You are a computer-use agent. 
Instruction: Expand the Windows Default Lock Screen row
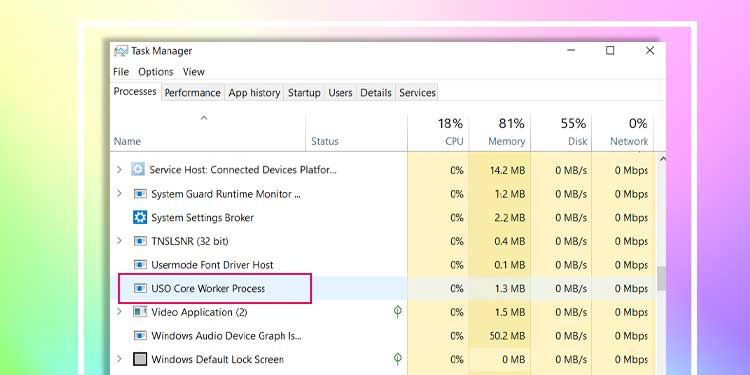(x=119, y=359)
